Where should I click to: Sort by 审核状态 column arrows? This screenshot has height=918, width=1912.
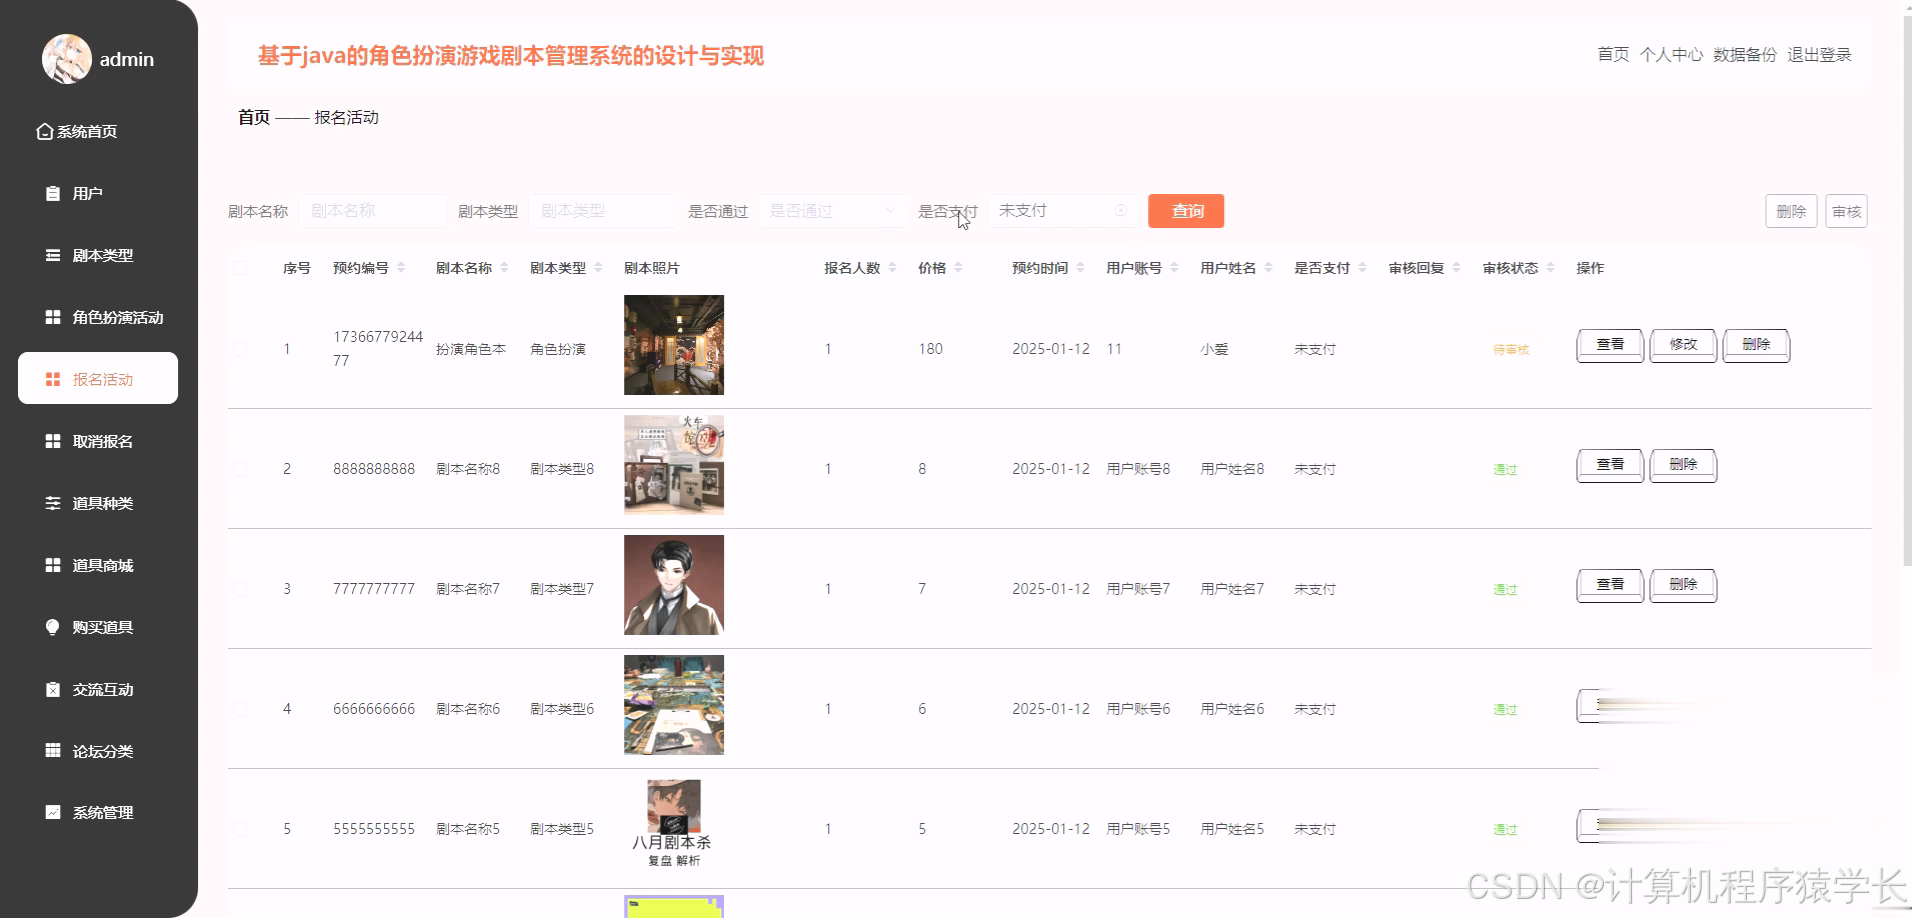click(x=1550, y=268)
